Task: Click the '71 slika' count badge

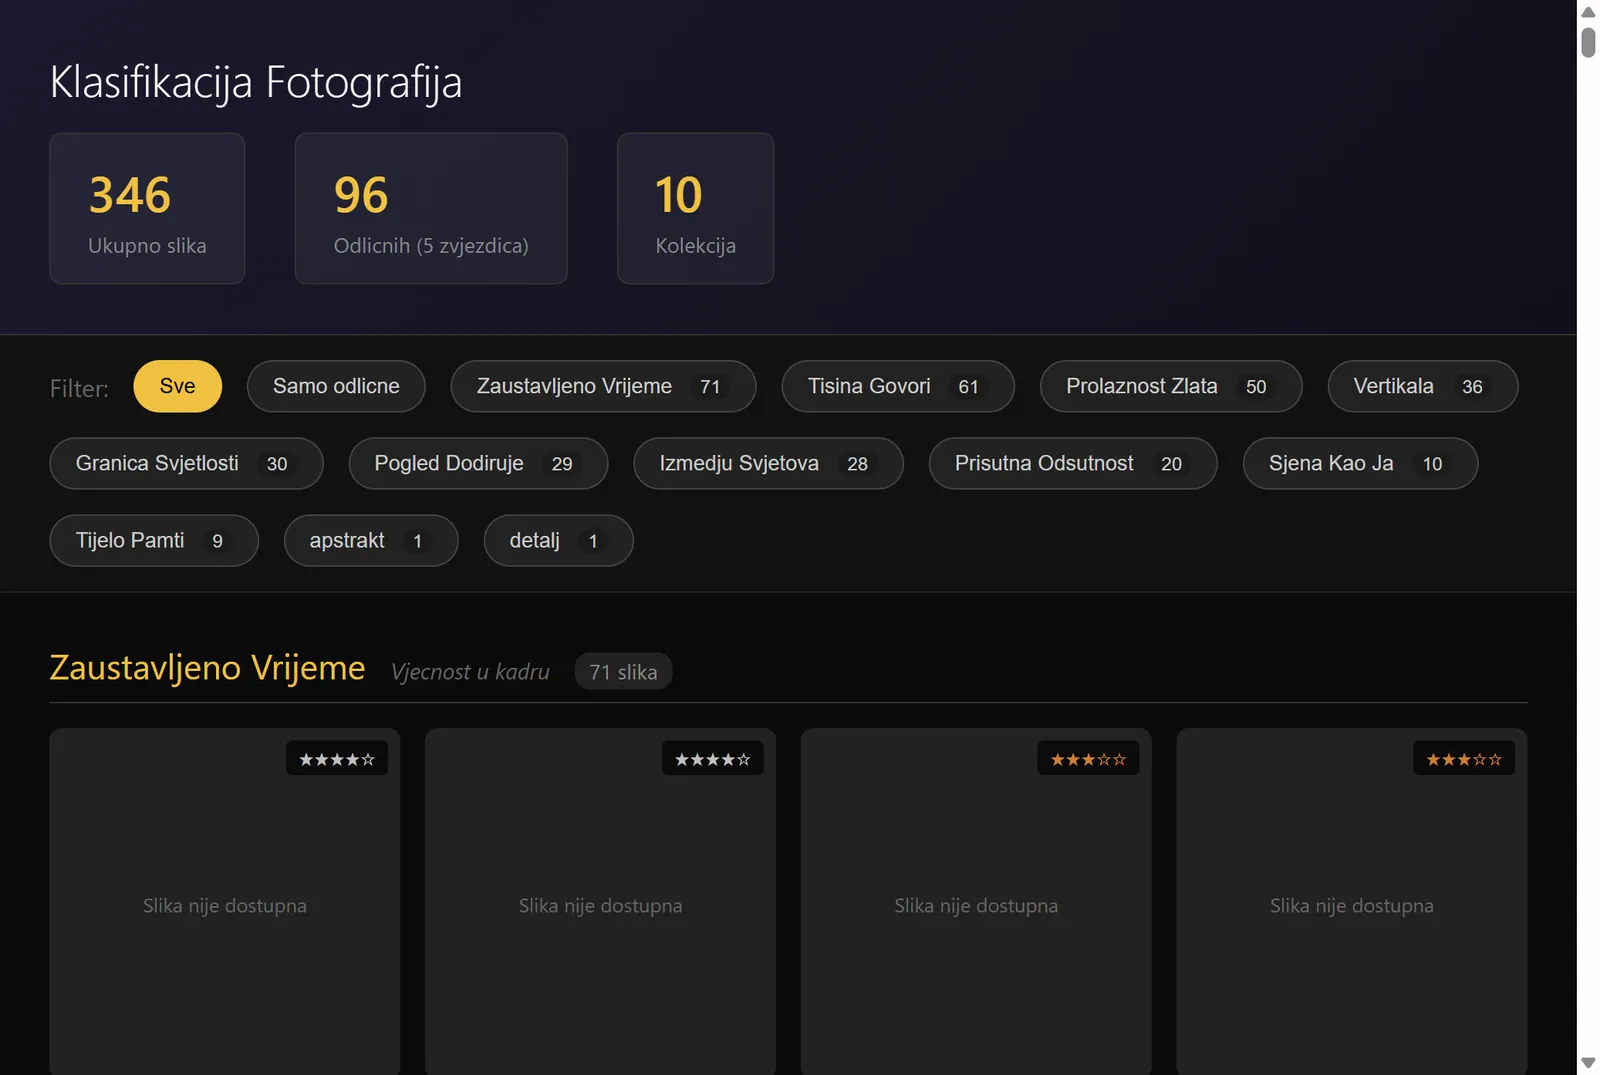Action: (x=623, y=672)
